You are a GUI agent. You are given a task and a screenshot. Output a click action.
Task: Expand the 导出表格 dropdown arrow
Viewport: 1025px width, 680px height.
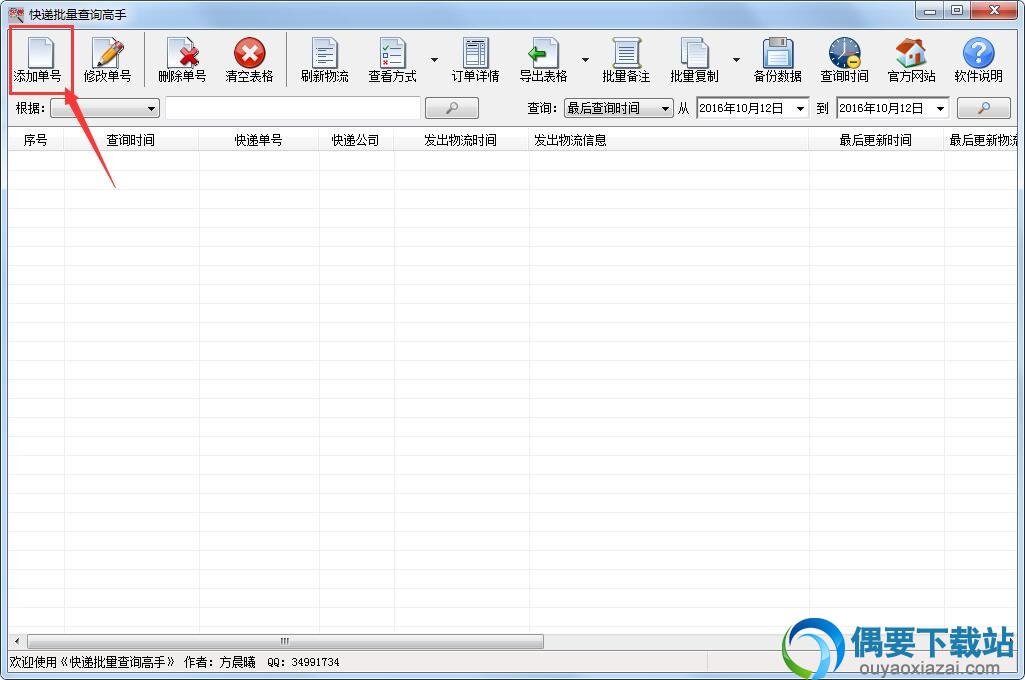click(585, 60)
